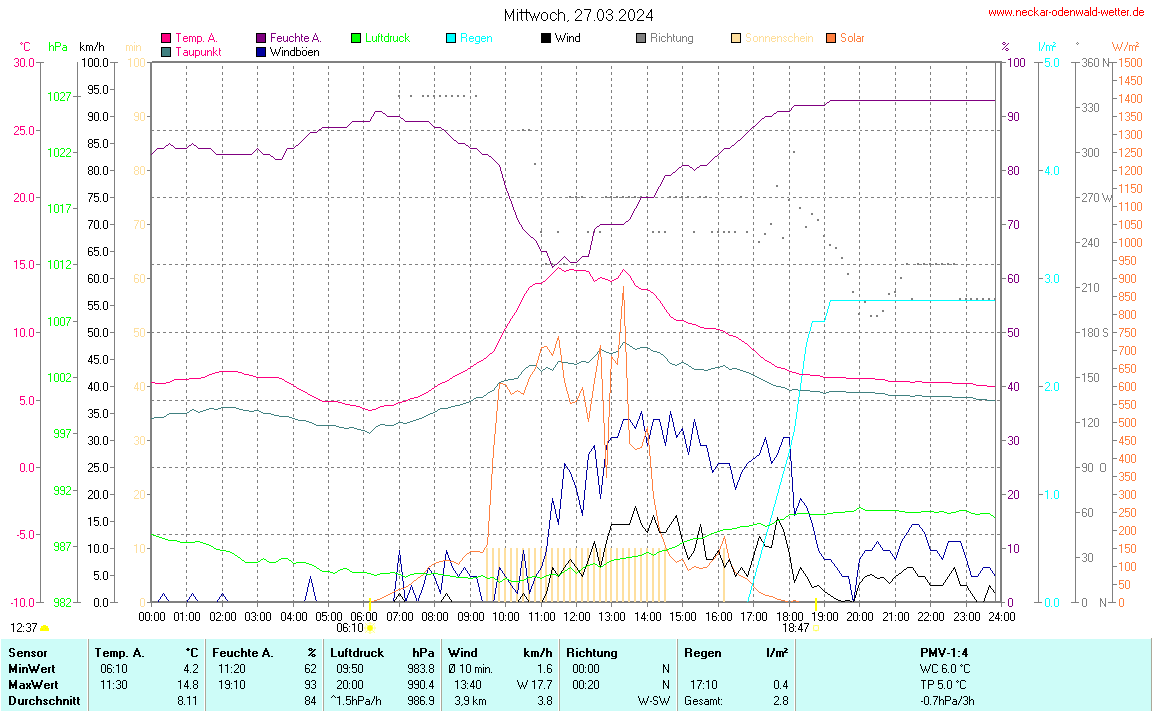Click the Sensor column header
Viewport: 1152px width, 711px height.
27,653
